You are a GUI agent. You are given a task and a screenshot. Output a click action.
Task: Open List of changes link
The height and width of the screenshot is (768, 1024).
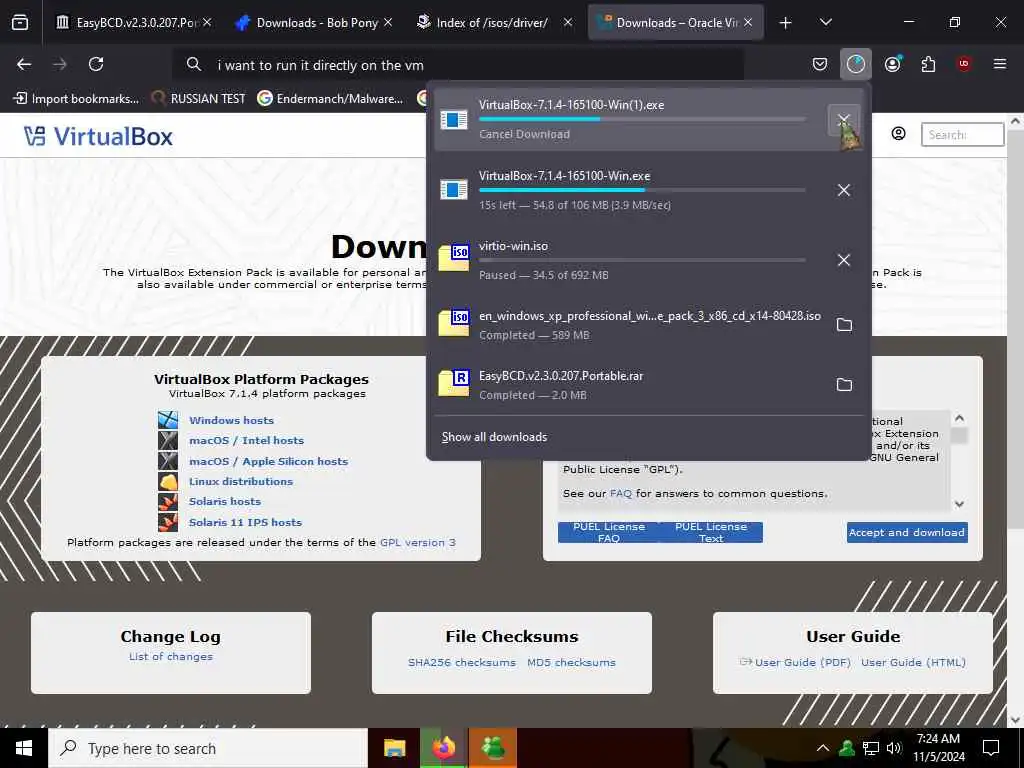coord(170,656)
